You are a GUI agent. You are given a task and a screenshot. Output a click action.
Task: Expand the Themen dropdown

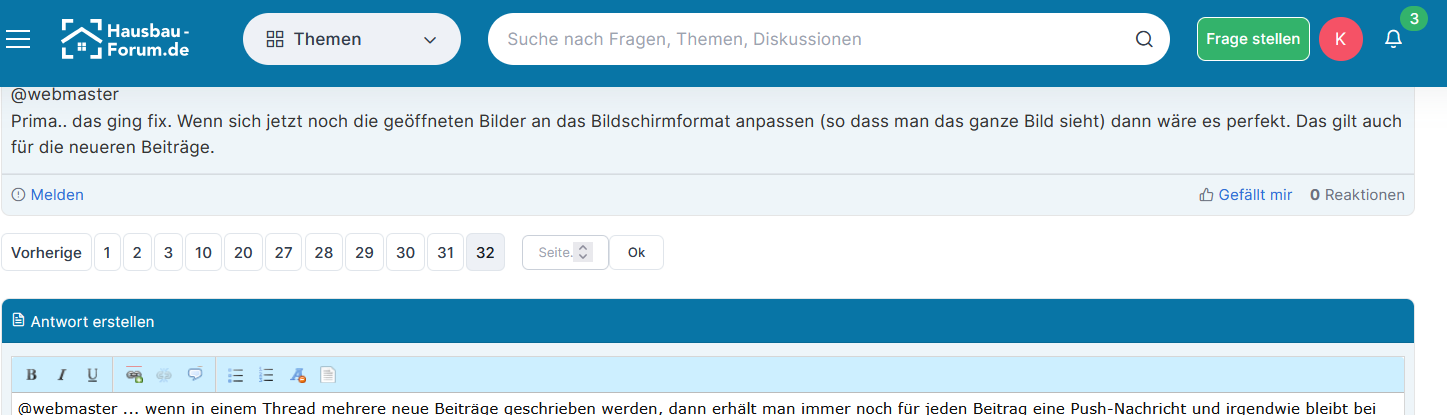[x=352, y=39]
